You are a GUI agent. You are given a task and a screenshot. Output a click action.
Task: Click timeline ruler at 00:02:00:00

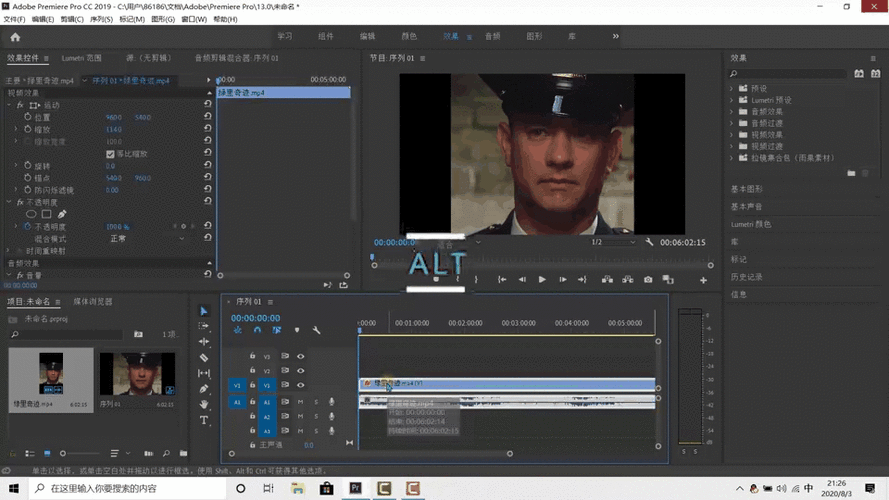coord(465,323)
